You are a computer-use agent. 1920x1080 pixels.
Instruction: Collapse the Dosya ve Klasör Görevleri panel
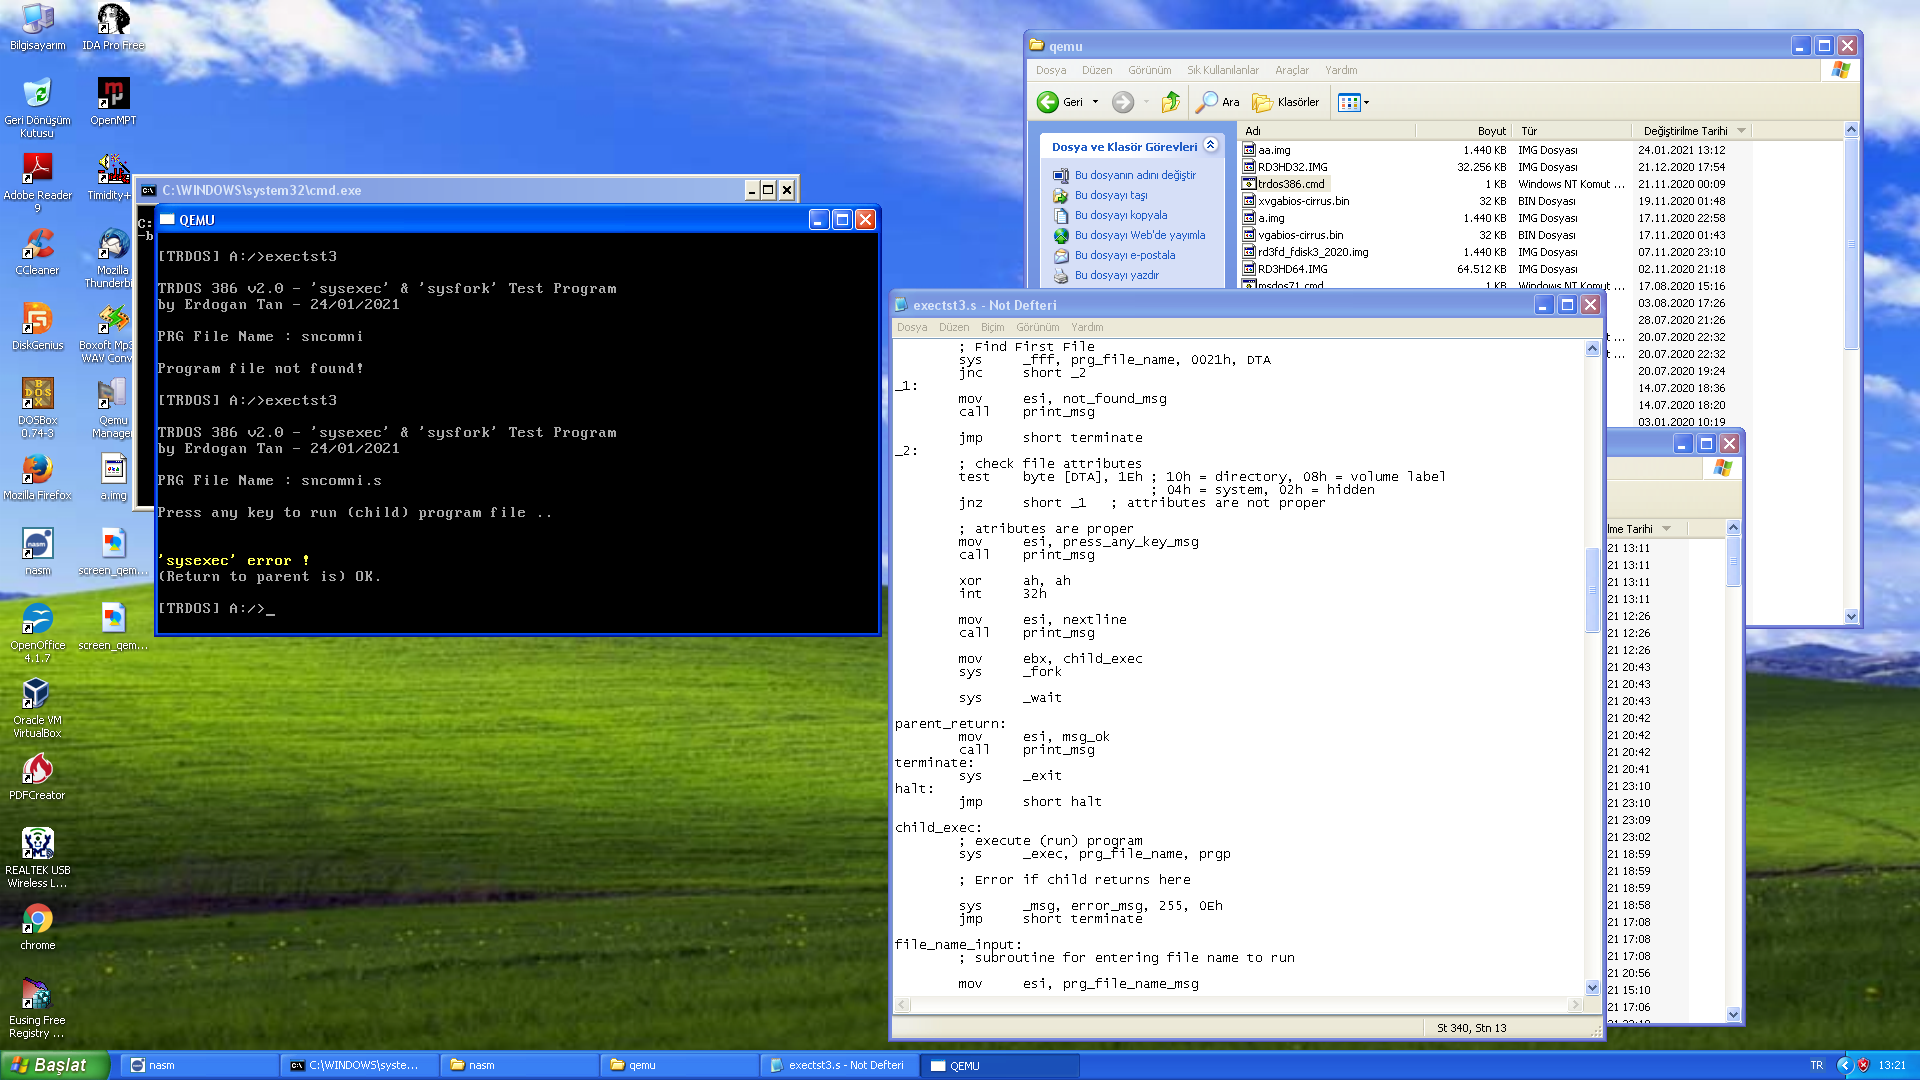1210,146
